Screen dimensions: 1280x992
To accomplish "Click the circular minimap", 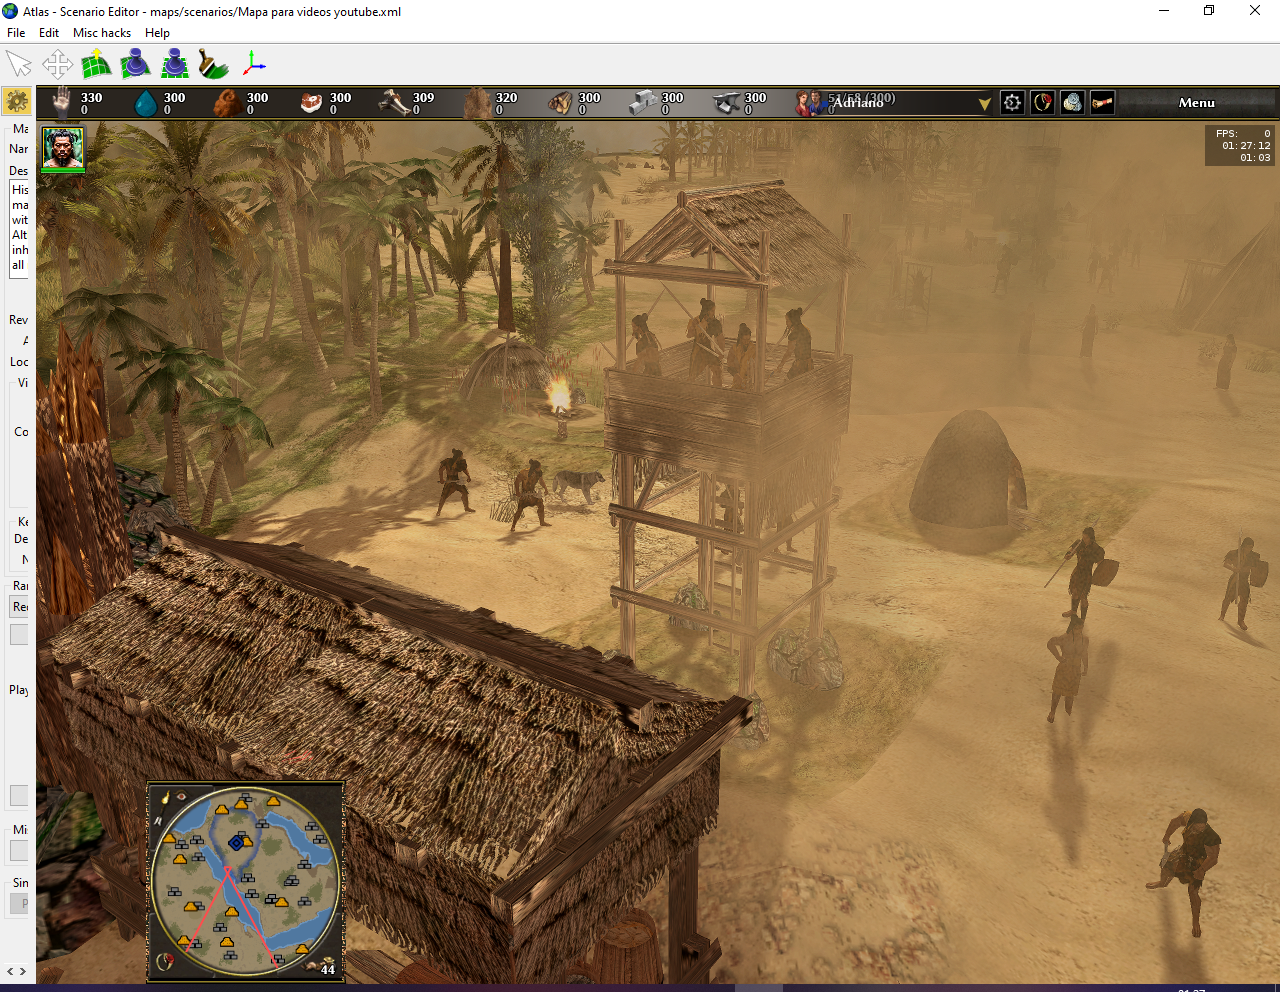I will tap(246, 880).
